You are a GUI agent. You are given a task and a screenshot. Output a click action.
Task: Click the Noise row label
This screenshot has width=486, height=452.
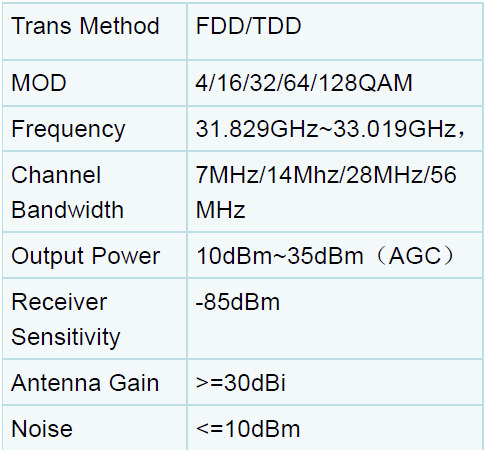[x=42, y=429]
